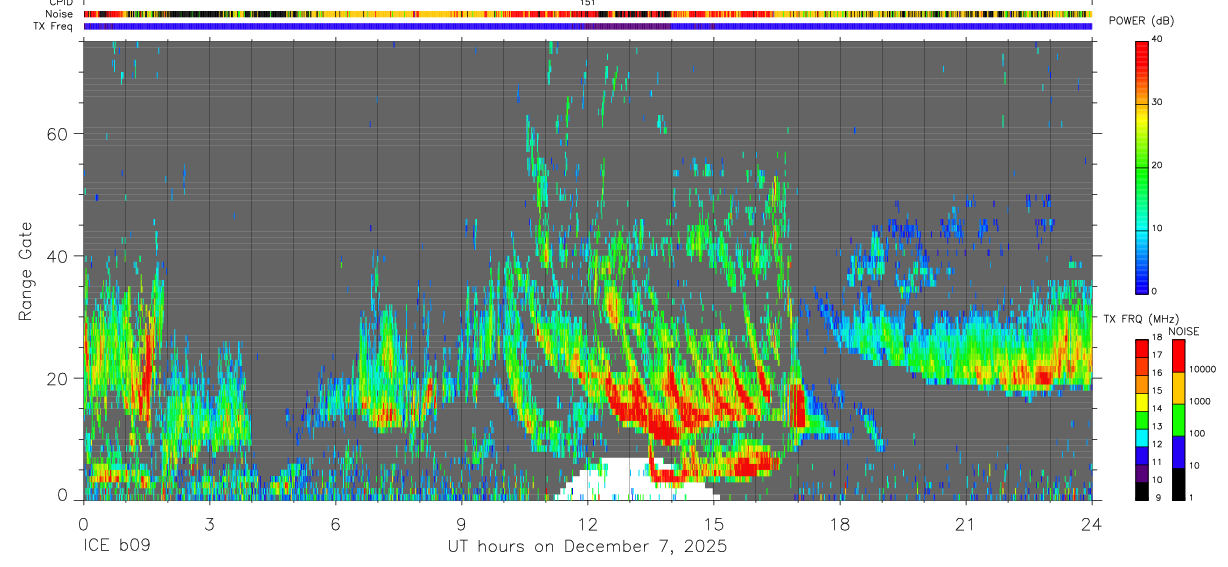Click the red 17–18 MHz swatch in TX FRQ legend
The image size is (1228, 567).
click(1142, 348)
